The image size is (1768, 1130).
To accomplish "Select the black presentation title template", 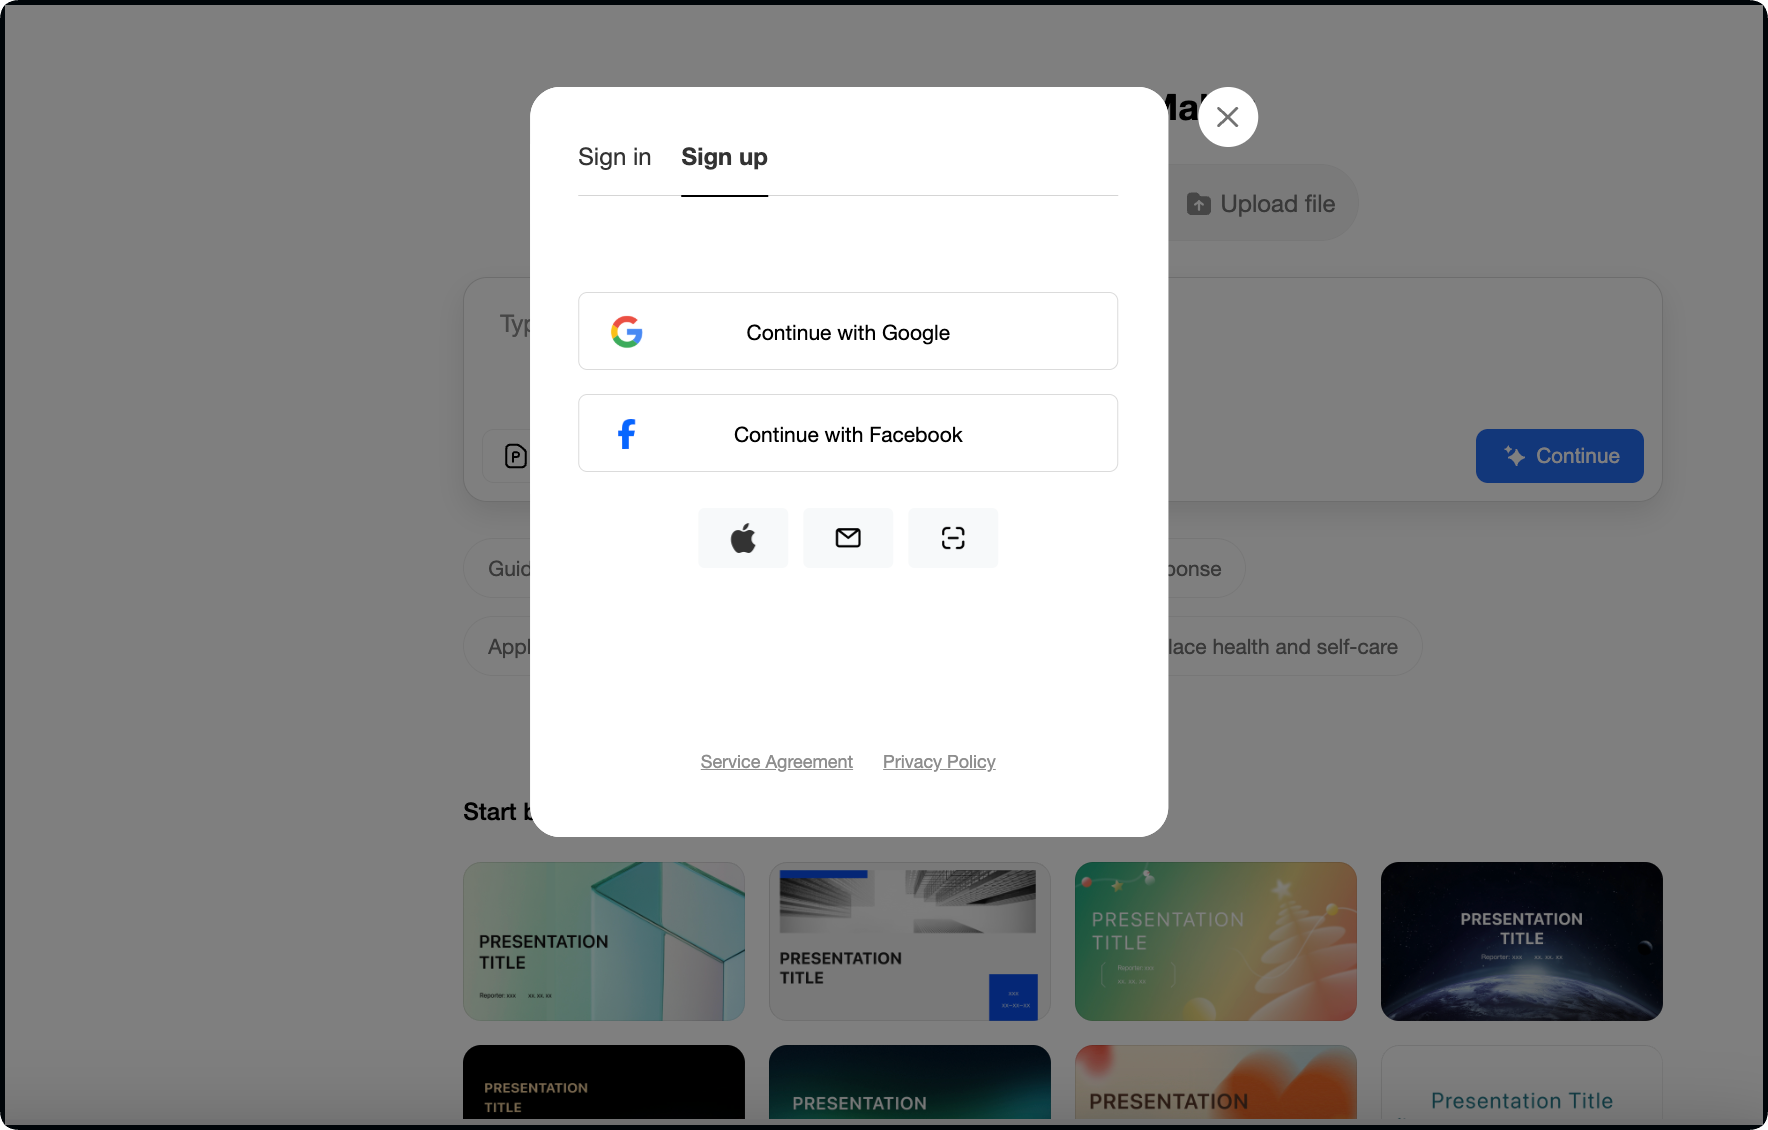I will click(x=604, y=1082).
